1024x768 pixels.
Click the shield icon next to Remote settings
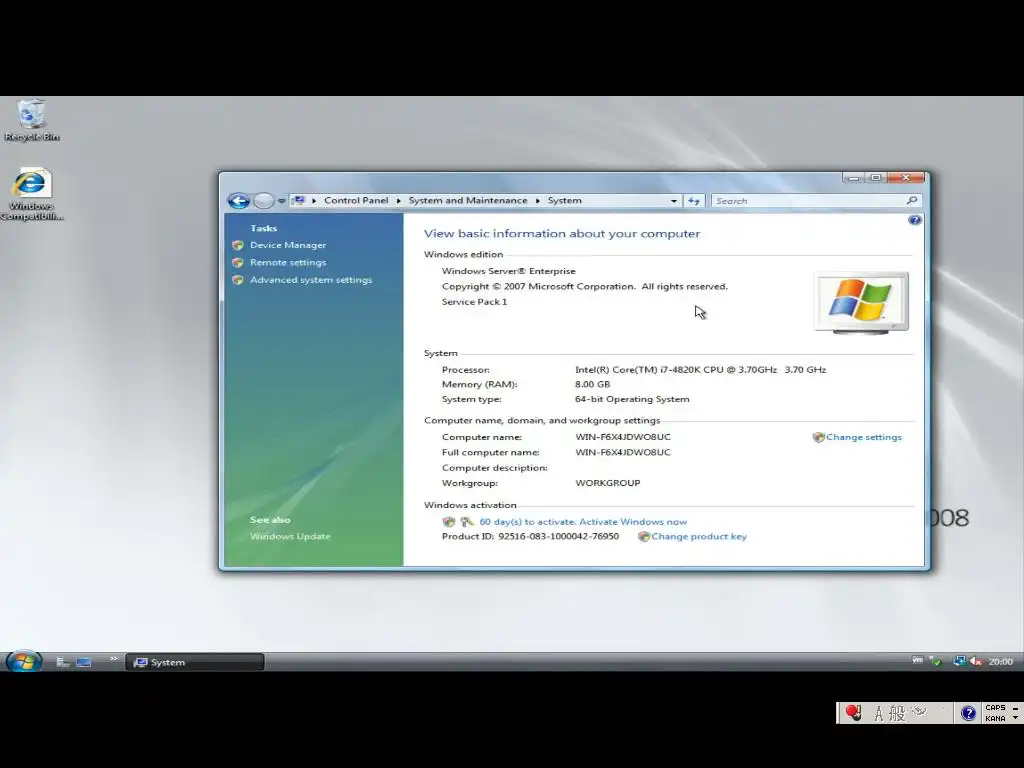click(238, 263)
